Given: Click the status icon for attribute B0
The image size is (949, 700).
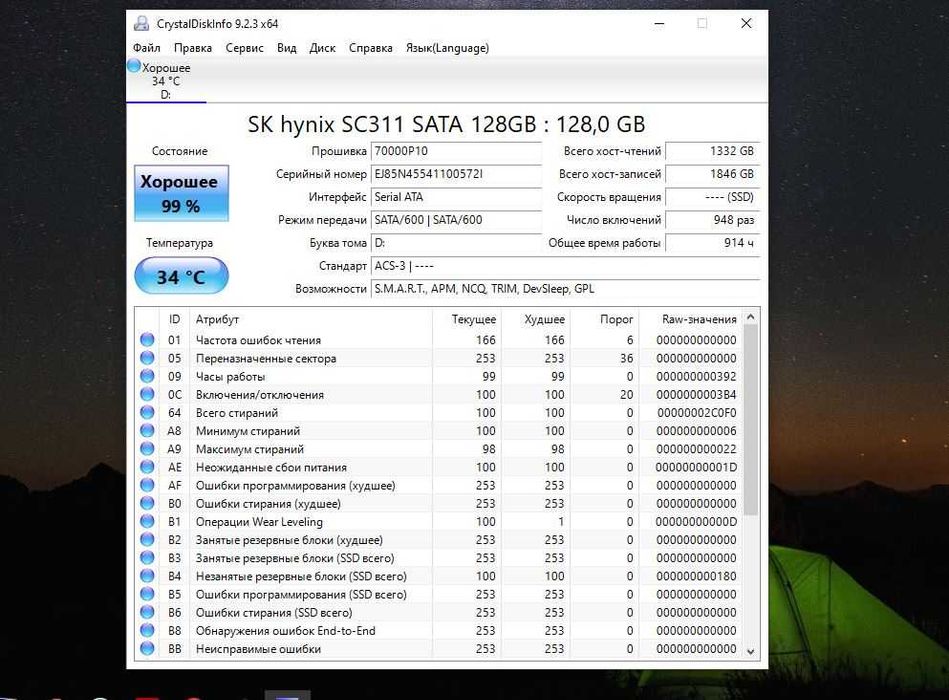Looking at the screenshot, I should tap(147, 503).
